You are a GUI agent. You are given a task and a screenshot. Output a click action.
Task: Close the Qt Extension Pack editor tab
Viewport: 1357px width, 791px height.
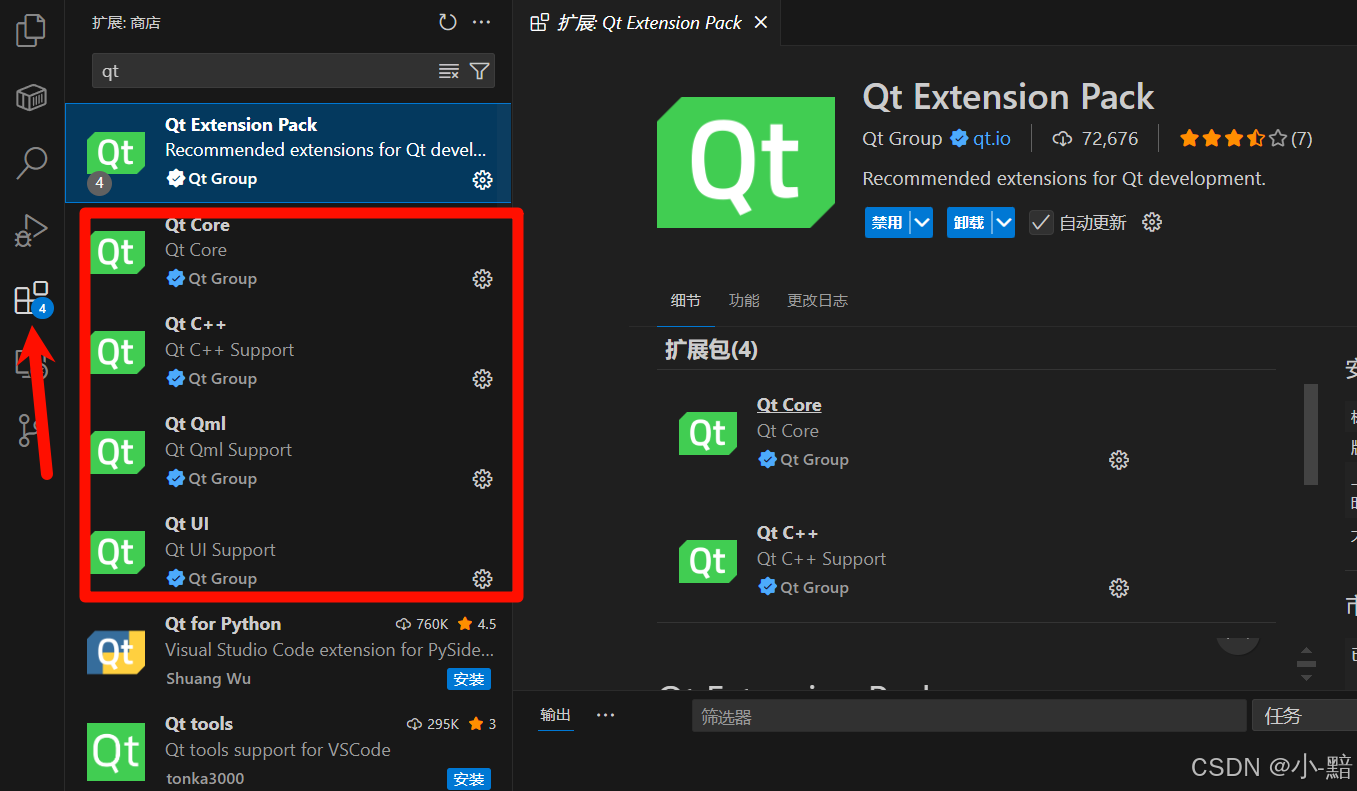761,22
